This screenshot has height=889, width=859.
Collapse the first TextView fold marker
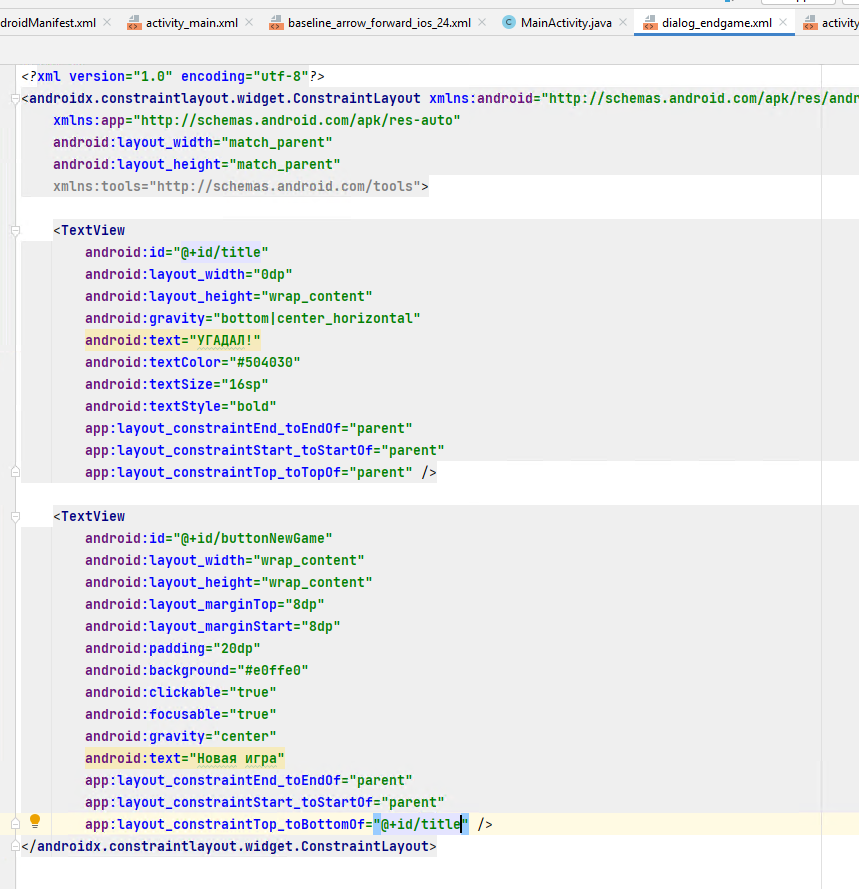tap(15, 231)
